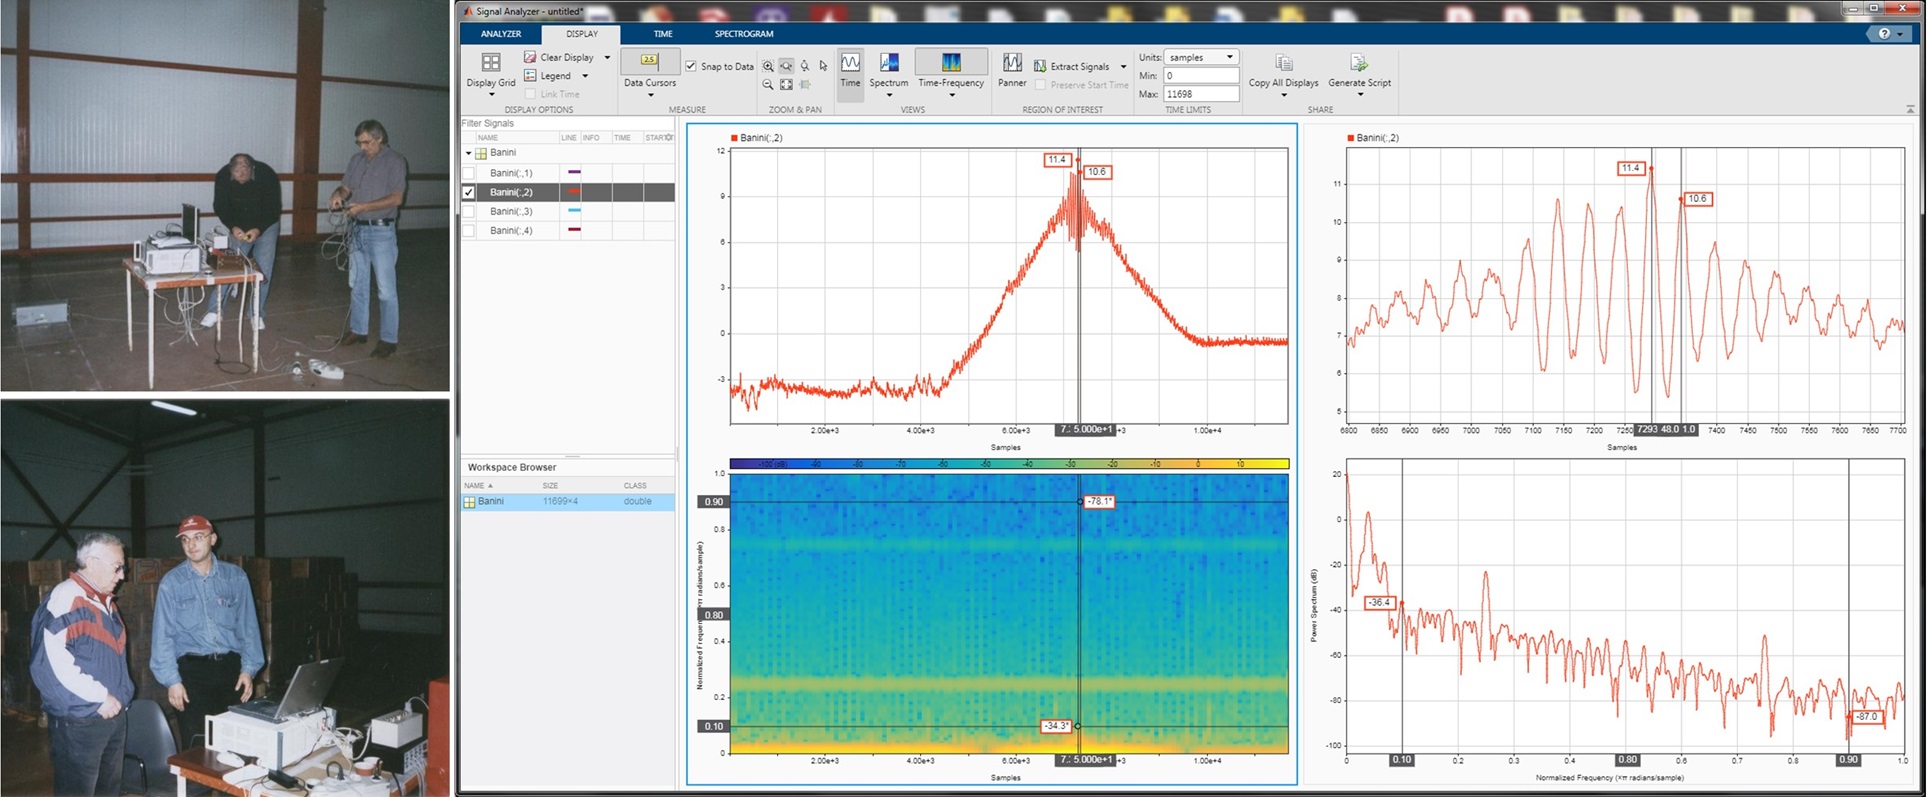Switch to the ANALYZER tab

[x=501, y=34]
